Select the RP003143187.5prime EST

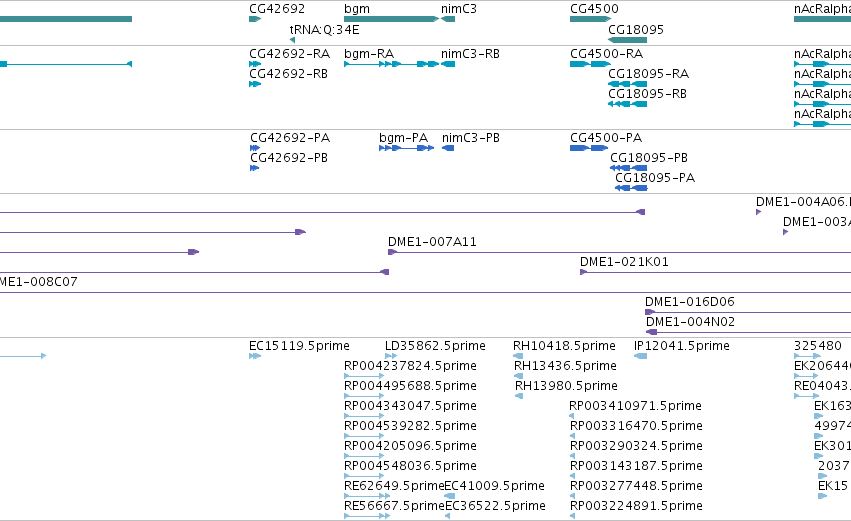click(572, 476)
